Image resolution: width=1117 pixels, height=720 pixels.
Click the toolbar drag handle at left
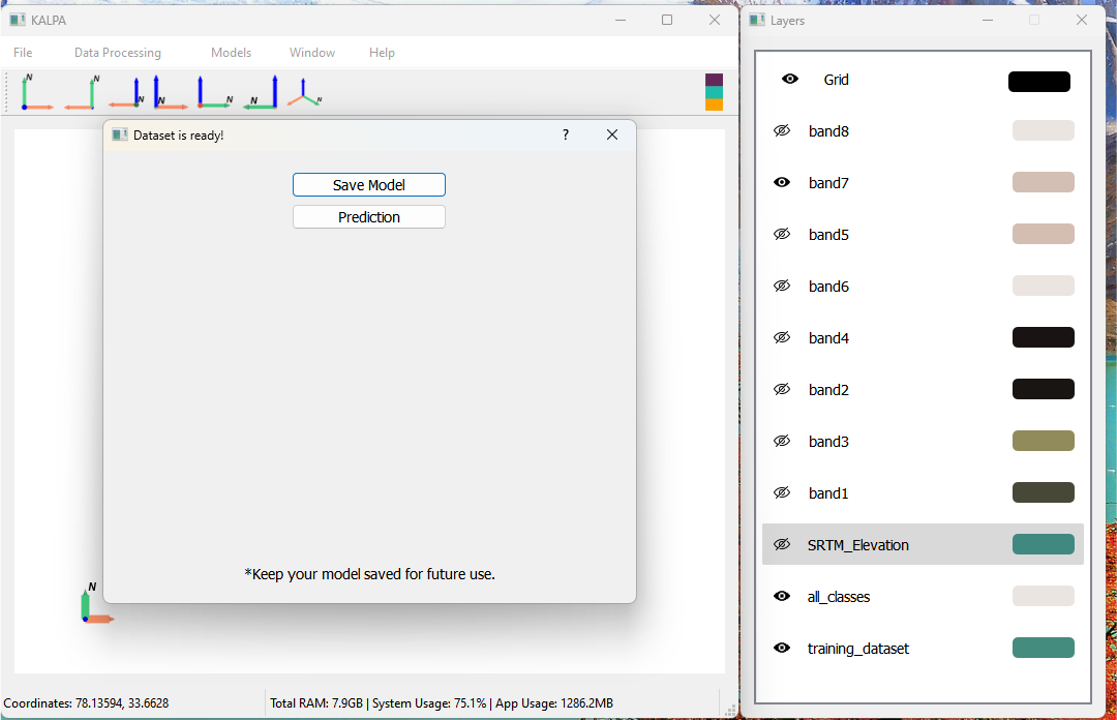[x=6, y=92]
